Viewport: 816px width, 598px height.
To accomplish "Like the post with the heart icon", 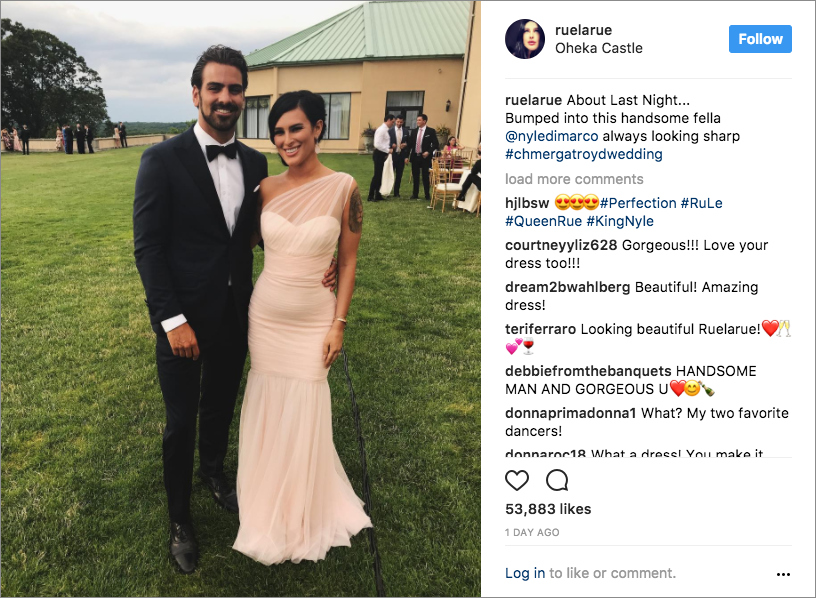I will (x=517, y=480).
